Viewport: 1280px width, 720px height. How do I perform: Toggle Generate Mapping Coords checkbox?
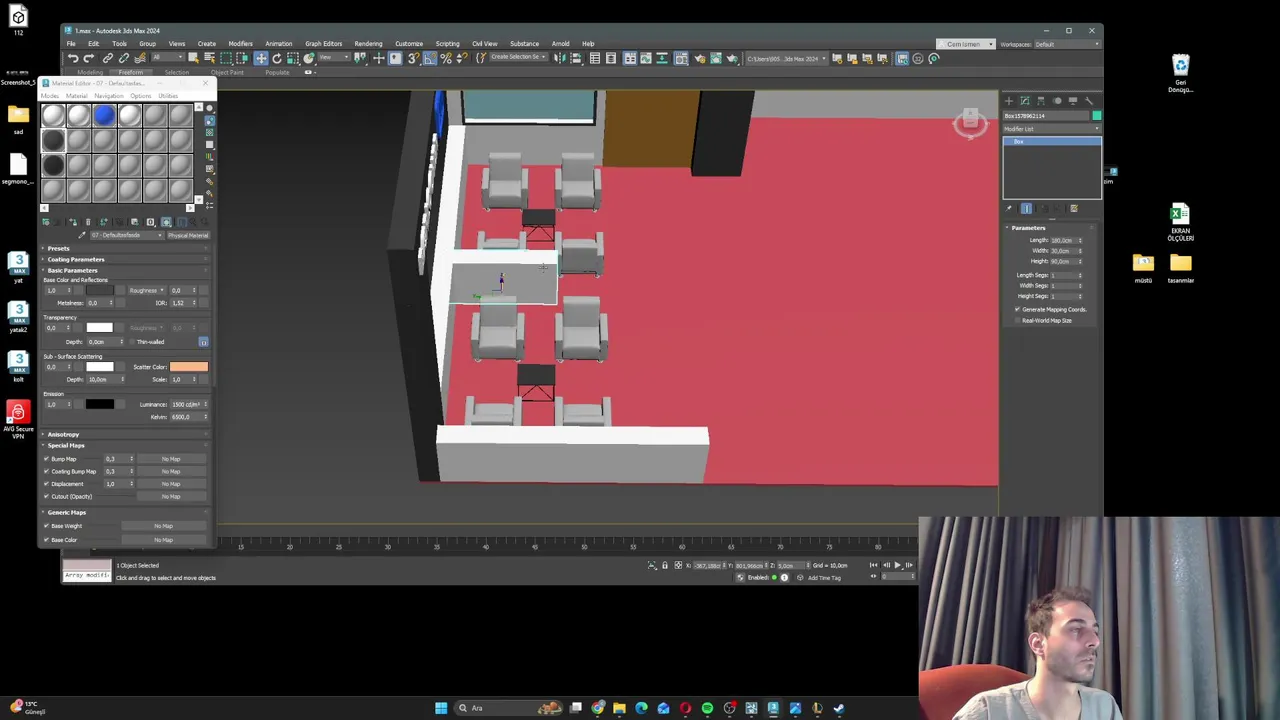(1018, 309)
